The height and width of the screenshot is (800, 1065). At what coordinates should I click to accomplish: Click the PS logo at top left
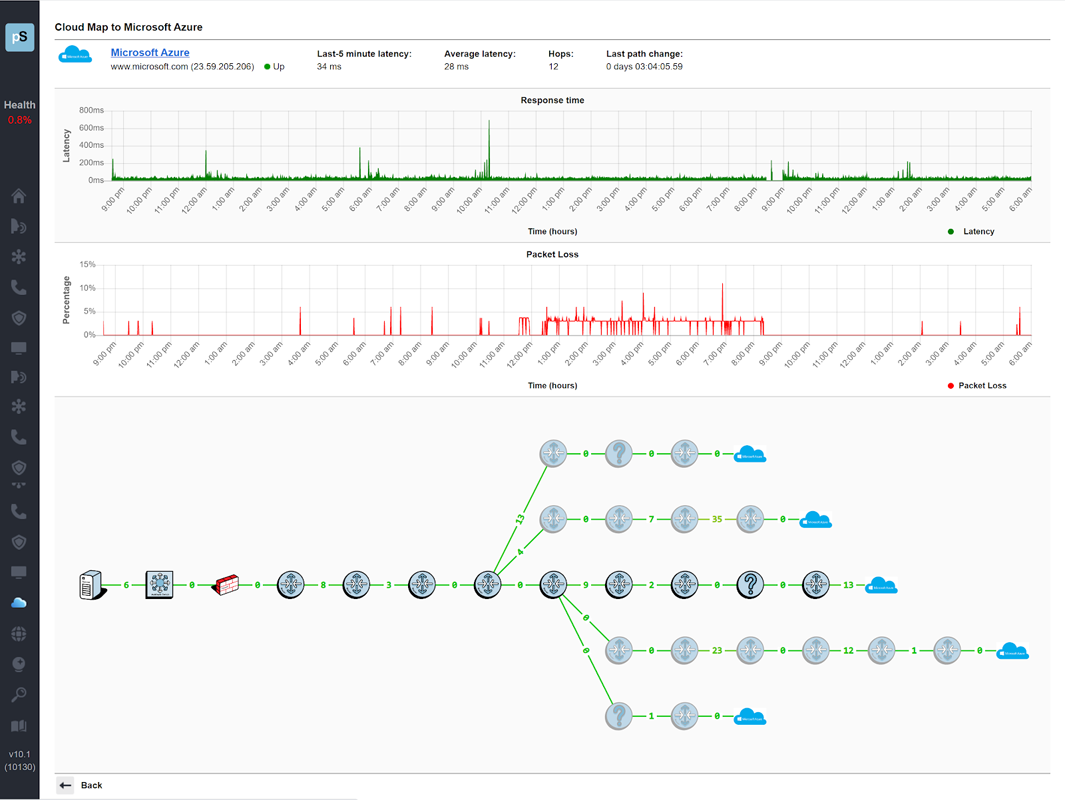pyautogui.click(x=19, y=38)
